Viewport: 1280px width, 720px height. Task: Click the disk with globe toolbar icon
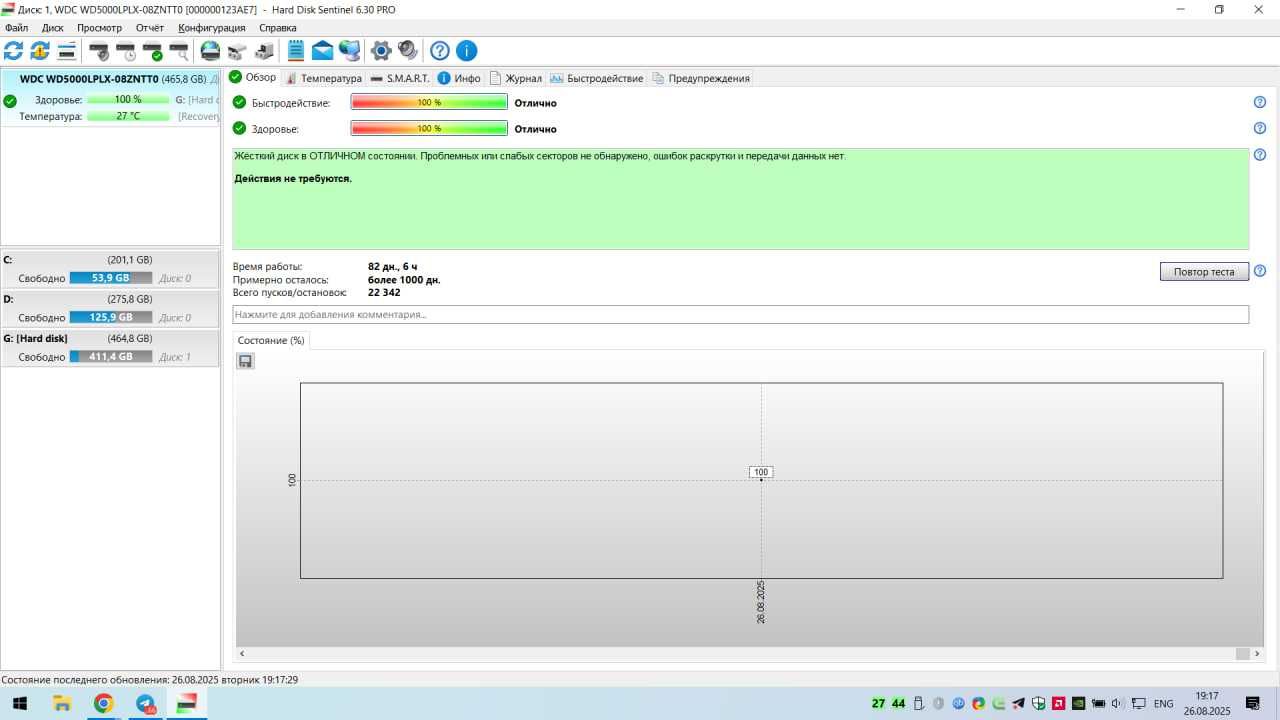tap(210, 51)
